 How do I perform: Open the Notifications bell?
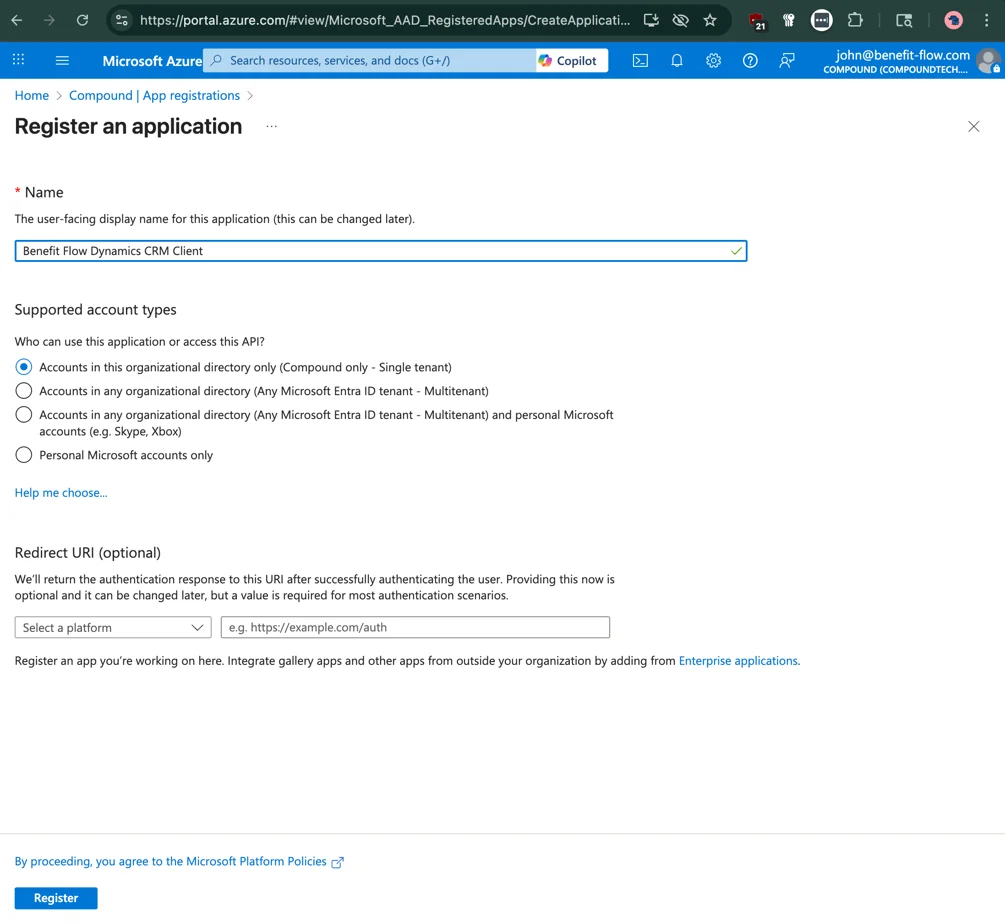click(x=677, y=60)
